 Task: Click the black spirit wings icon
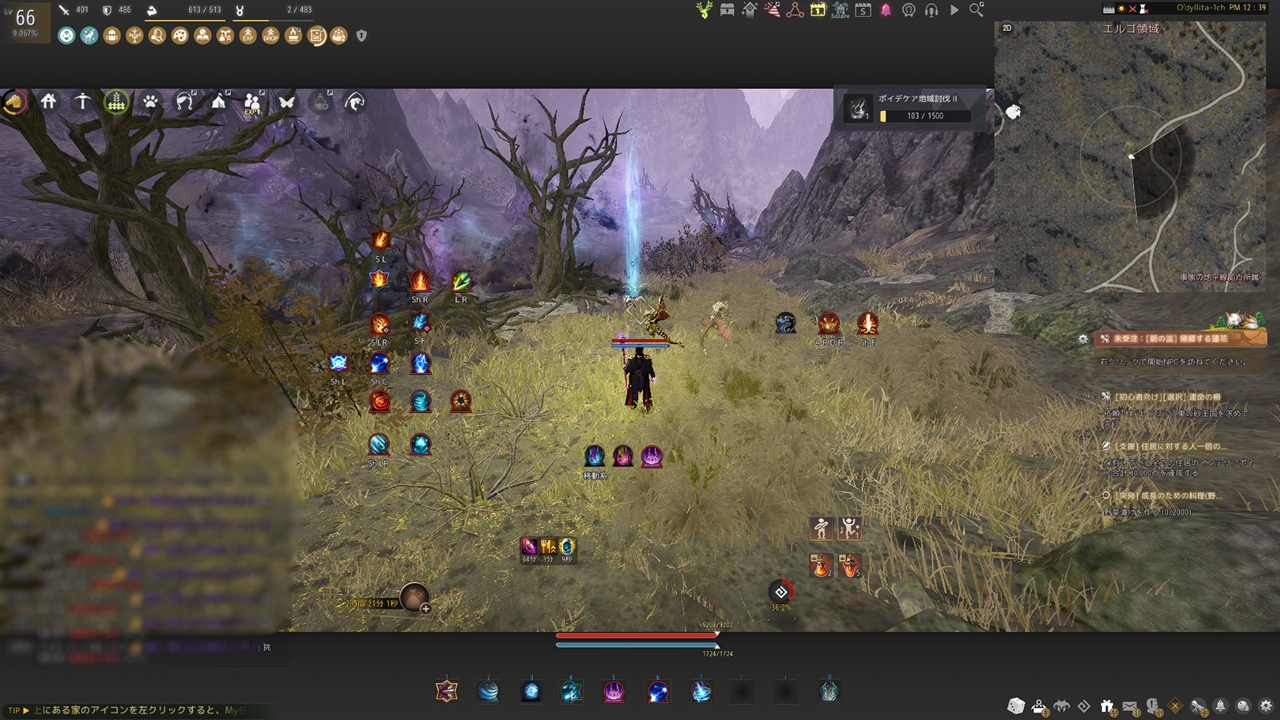click(x=1061, y=706)
